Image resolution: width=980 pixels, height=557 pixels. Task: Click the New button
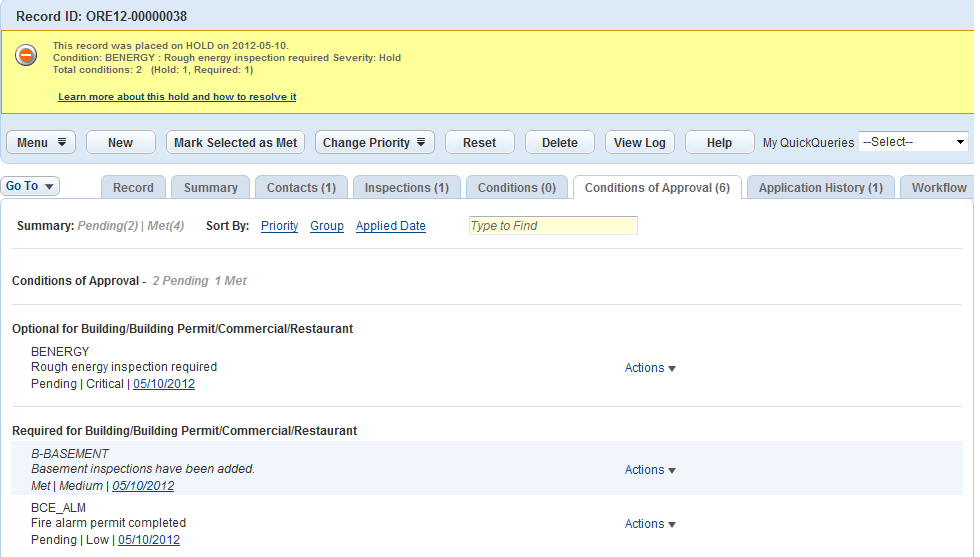(x=120, y=143)
